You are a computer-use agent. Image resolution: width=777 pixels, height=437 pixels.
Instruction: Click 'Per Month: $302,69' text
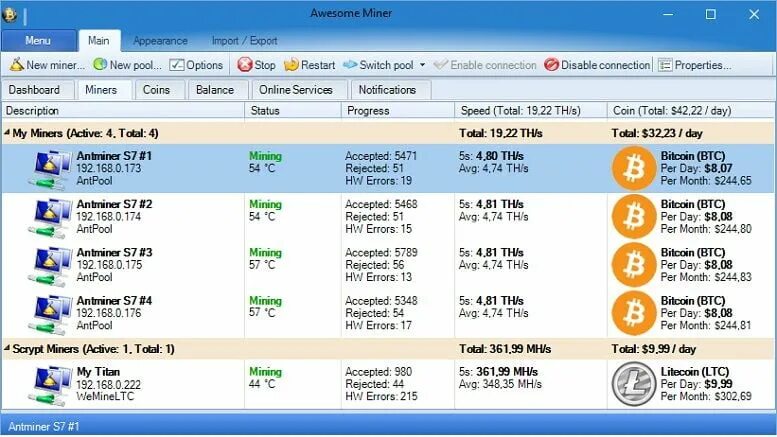[706, 396]
